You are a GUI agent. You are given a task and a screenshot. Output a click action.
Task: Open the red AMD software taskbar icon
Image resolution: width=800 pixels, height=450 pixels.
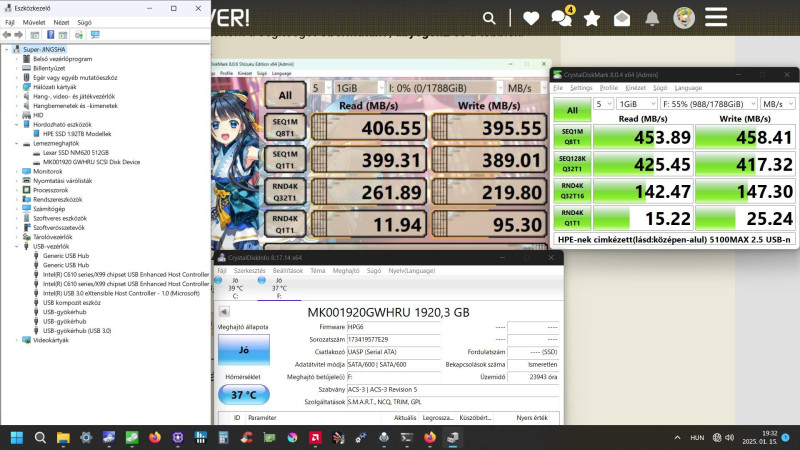coord(315,438)
